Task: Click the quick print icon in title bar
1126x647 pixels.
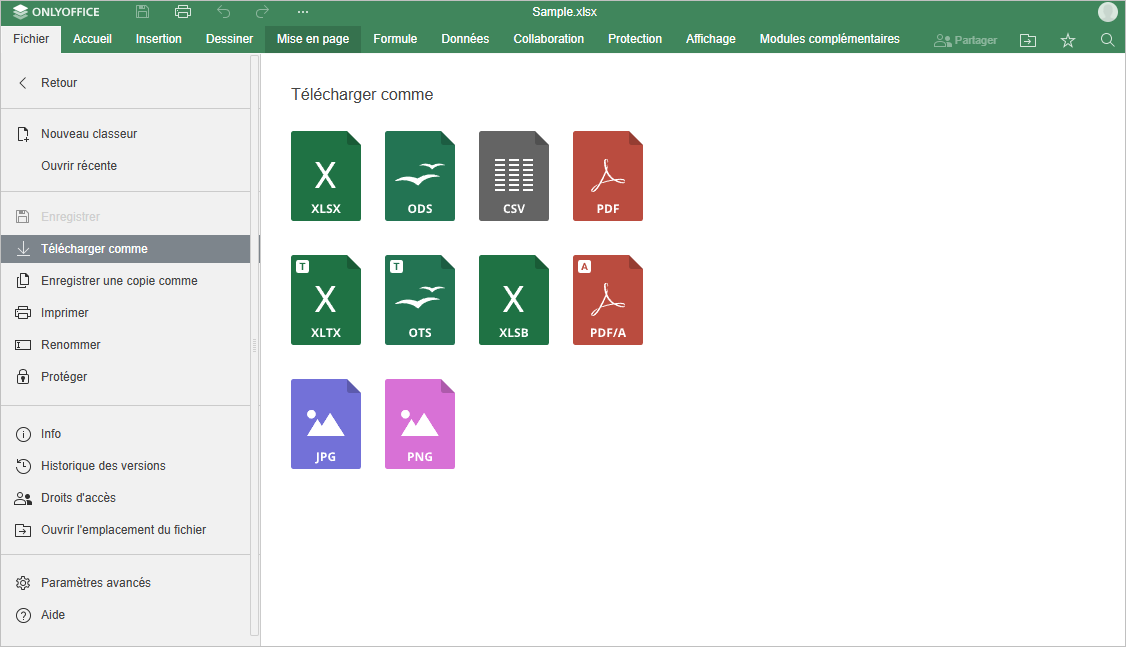Action: pyautogui.click(x=183, y=12)
